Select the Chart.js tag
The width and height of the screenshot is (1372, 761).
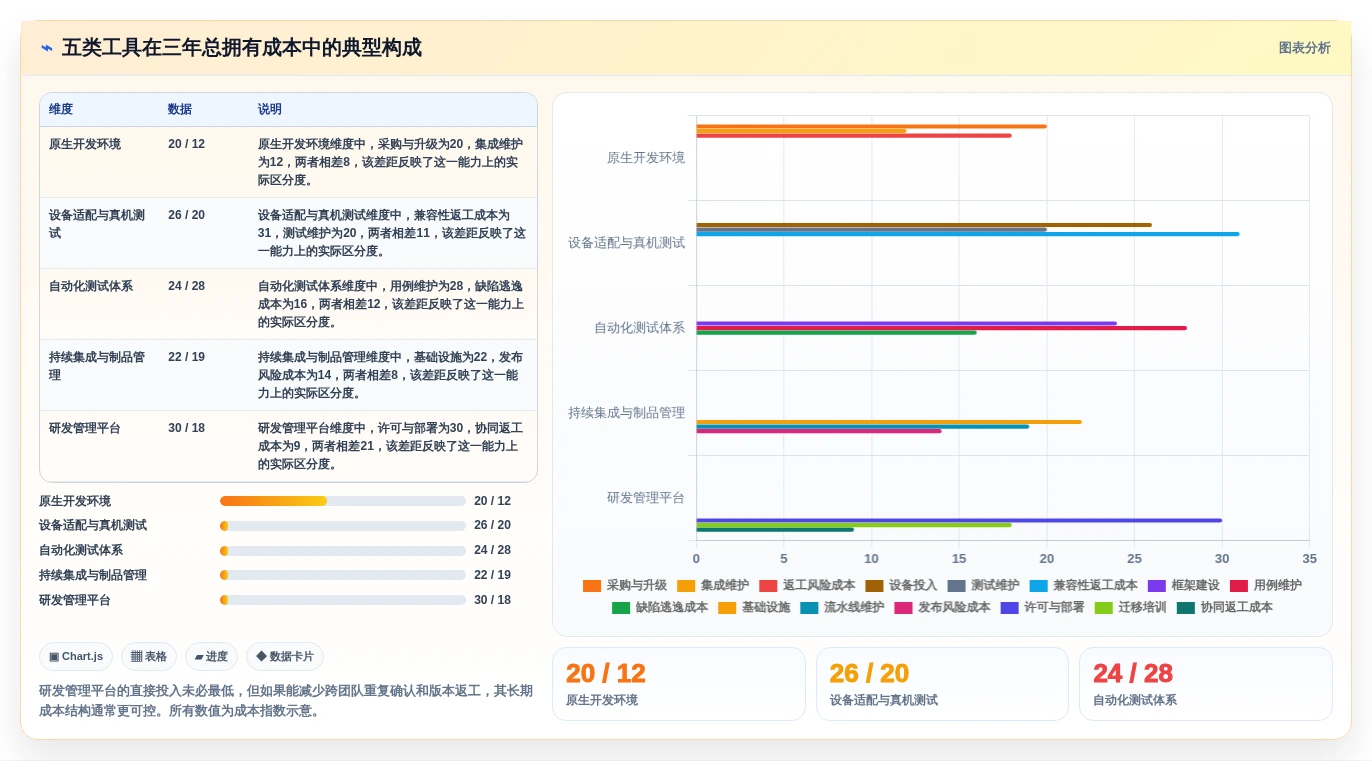76,656
